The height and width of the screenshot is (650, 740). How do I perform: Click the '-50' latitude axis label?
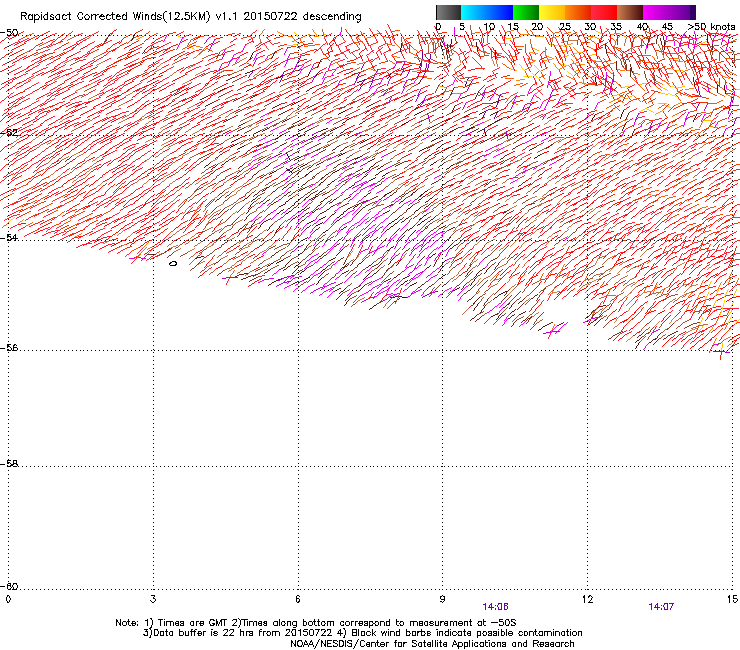[x=9, y=33]
